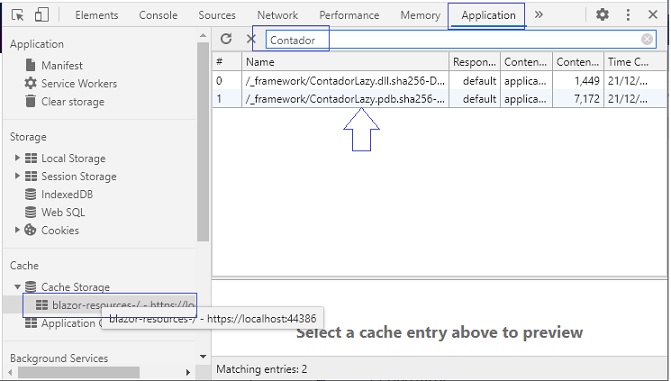Click the sidebar scroll right arrow

(188, 372)
